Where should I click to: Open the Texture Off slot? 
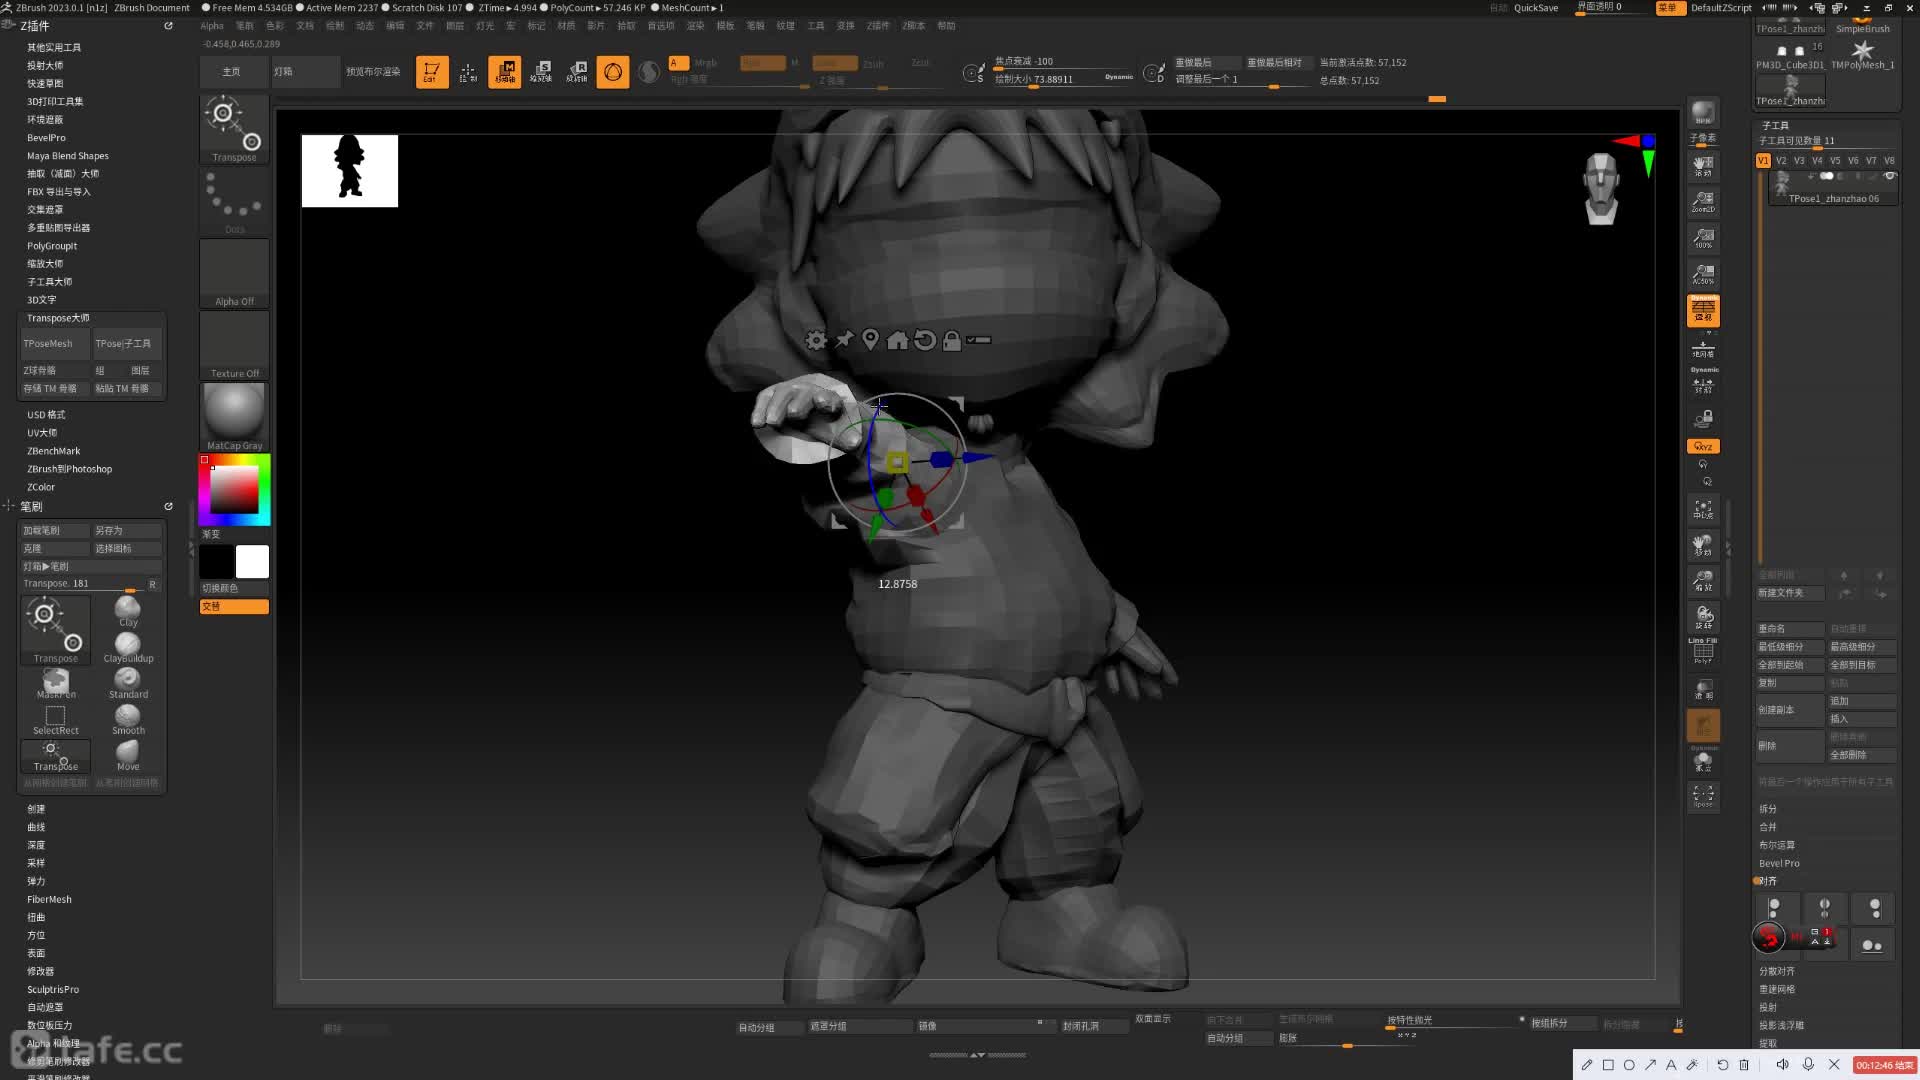(x=234, y=345)
